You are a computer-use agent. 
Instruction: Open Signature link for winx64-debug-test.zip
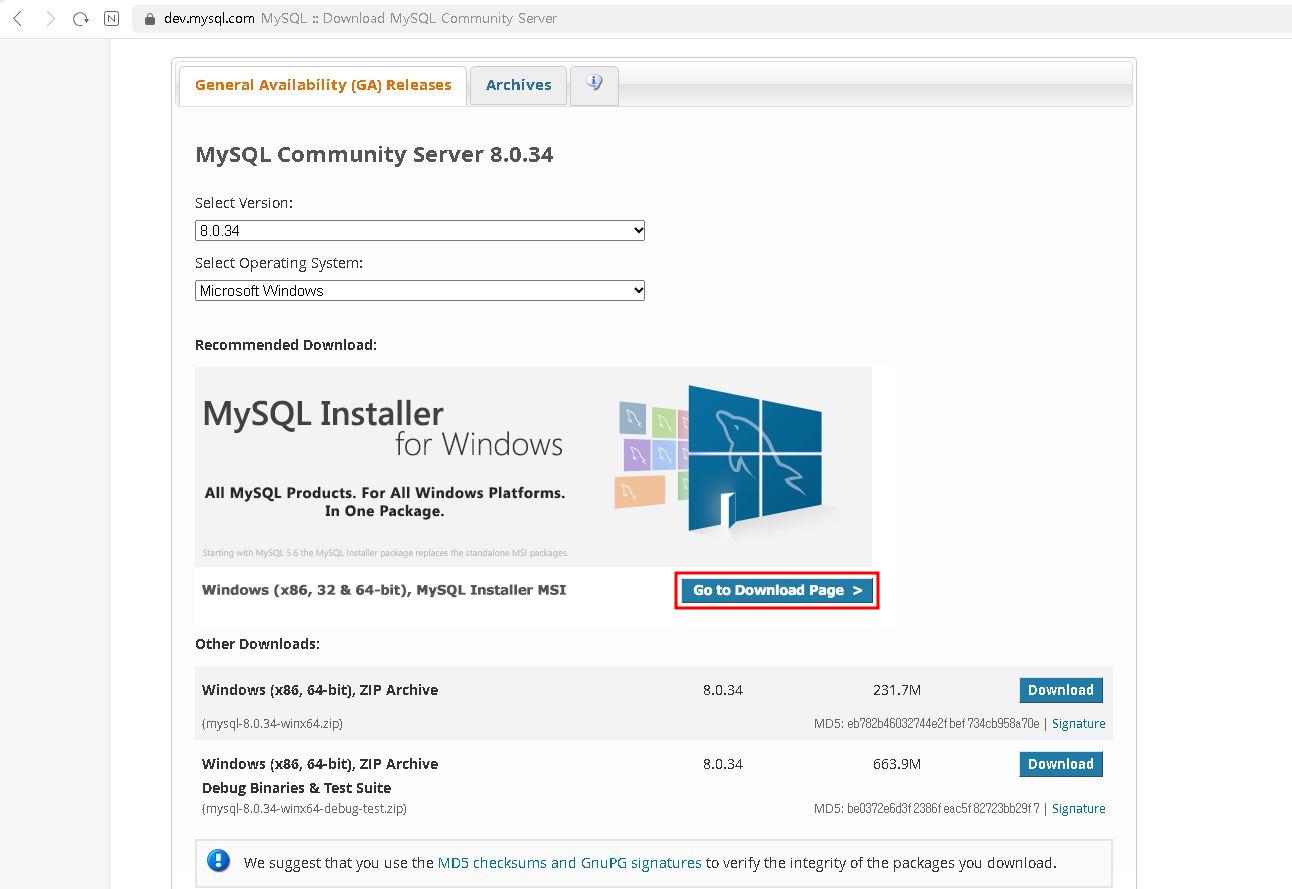point(1078,809)
